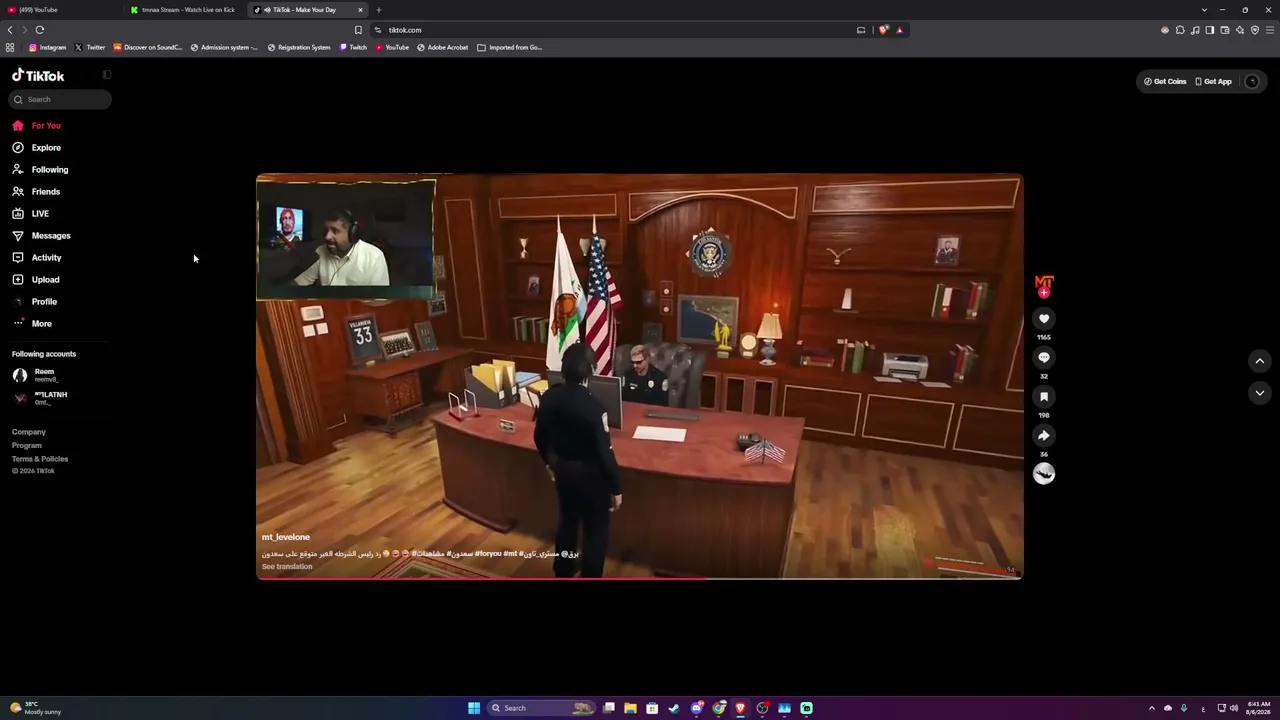The image size is (1280, 720).
Task: Like the video with the heart icon
Action: (x=1044, y=319)
